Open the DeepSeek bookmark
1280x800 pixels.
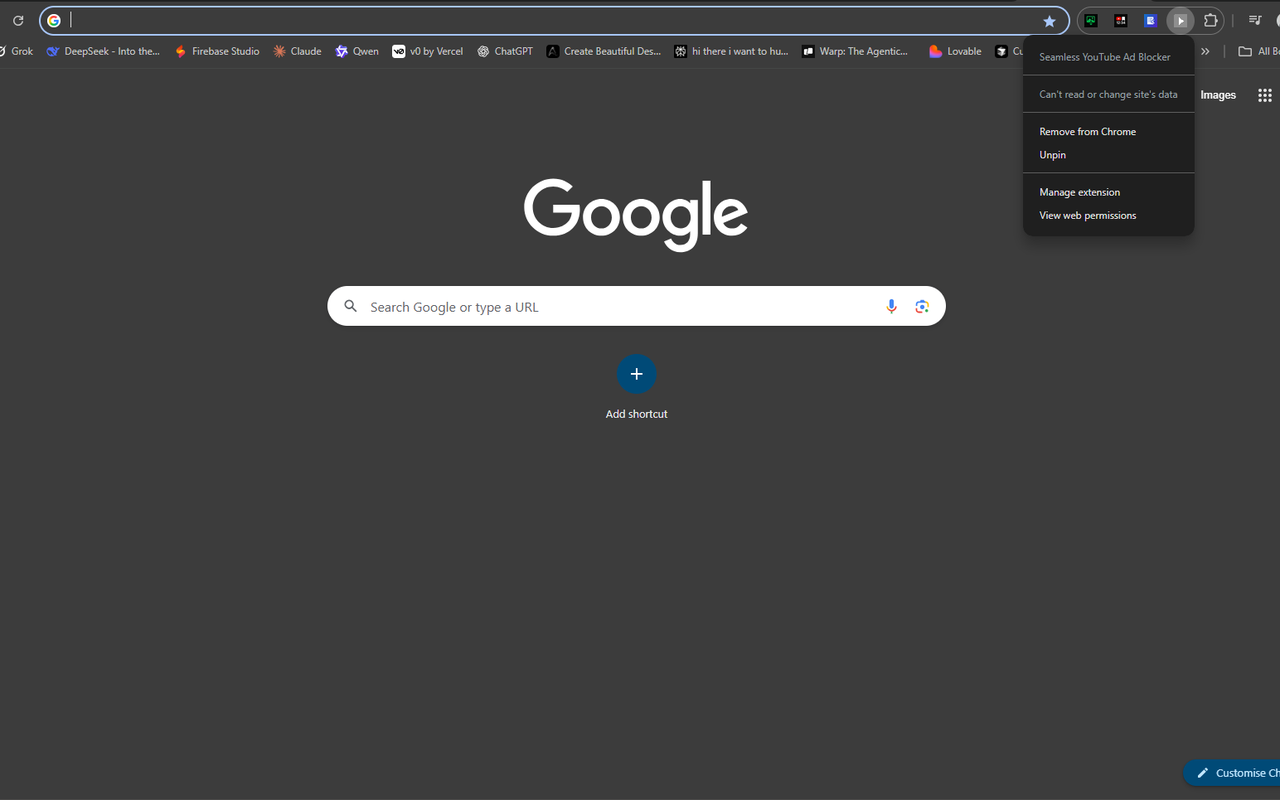point(103,51)
